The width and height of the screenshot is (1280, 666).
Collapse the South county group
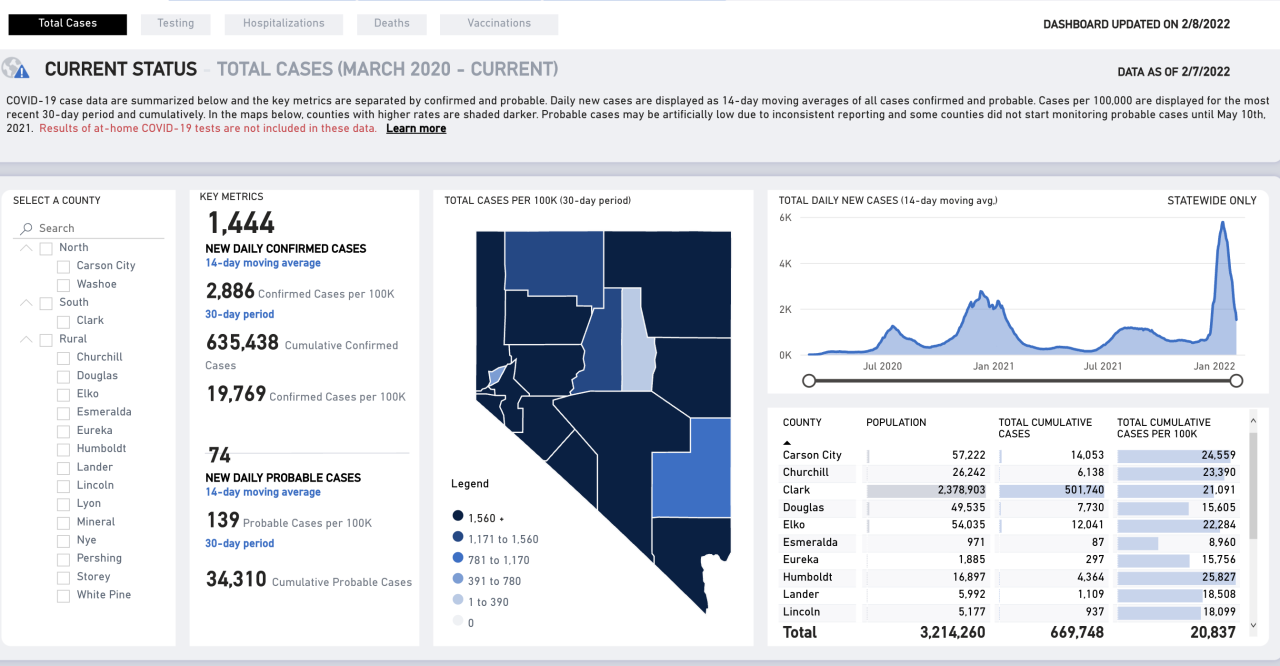(26, 302)
